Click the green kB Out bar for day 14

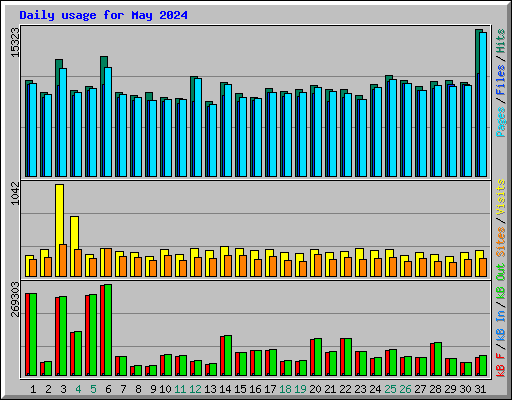(228, 356)
